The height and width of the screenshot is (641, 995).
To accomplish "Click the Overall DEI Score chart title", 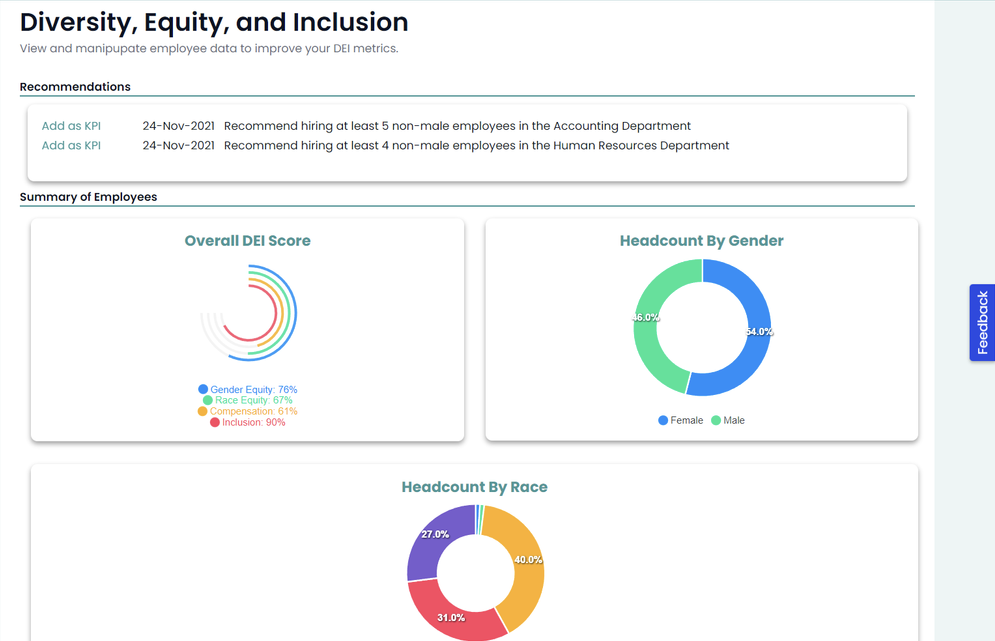I will tap(248, 241).
